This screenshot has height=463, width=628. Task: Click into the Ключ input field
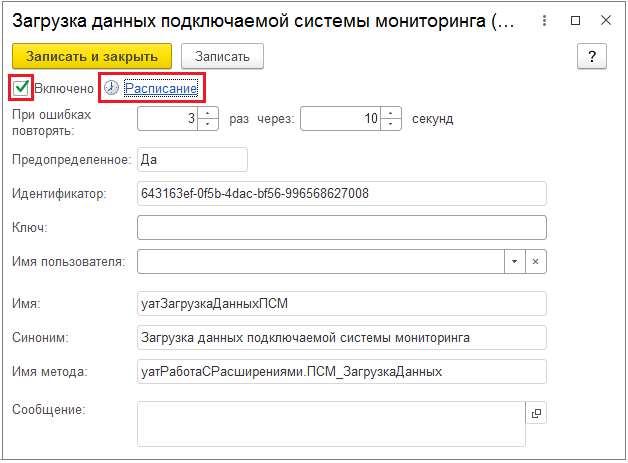(341, 228)
